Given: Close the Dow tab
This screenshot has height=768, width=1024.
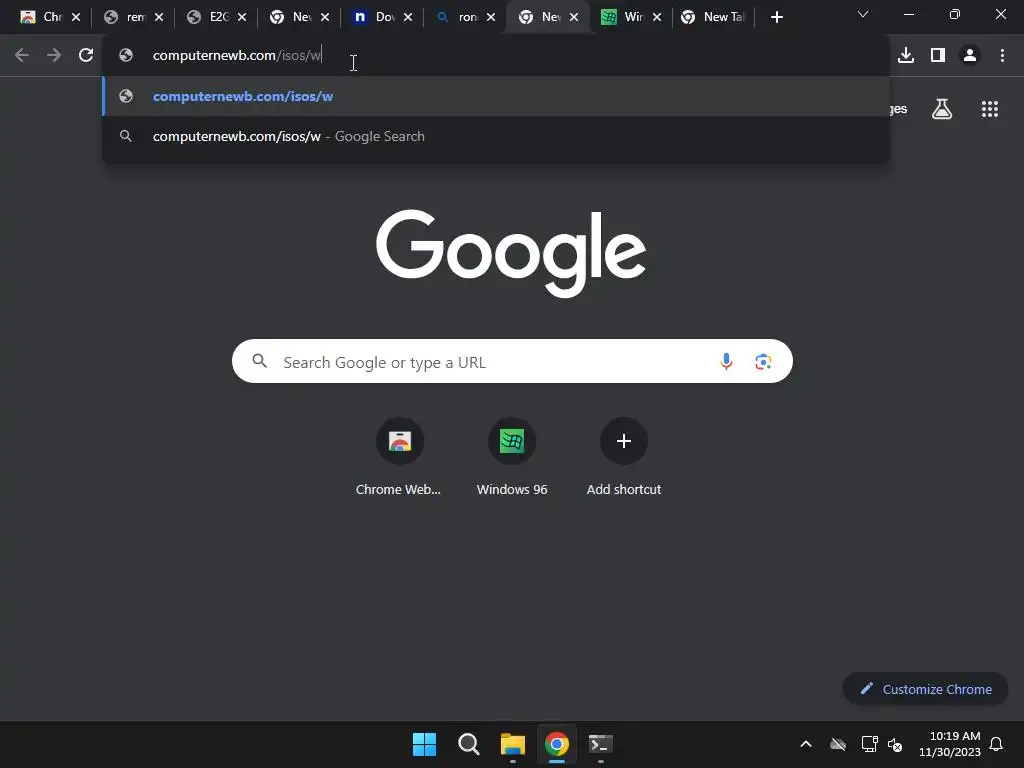Looking at the screenshot, I should 408,18.
